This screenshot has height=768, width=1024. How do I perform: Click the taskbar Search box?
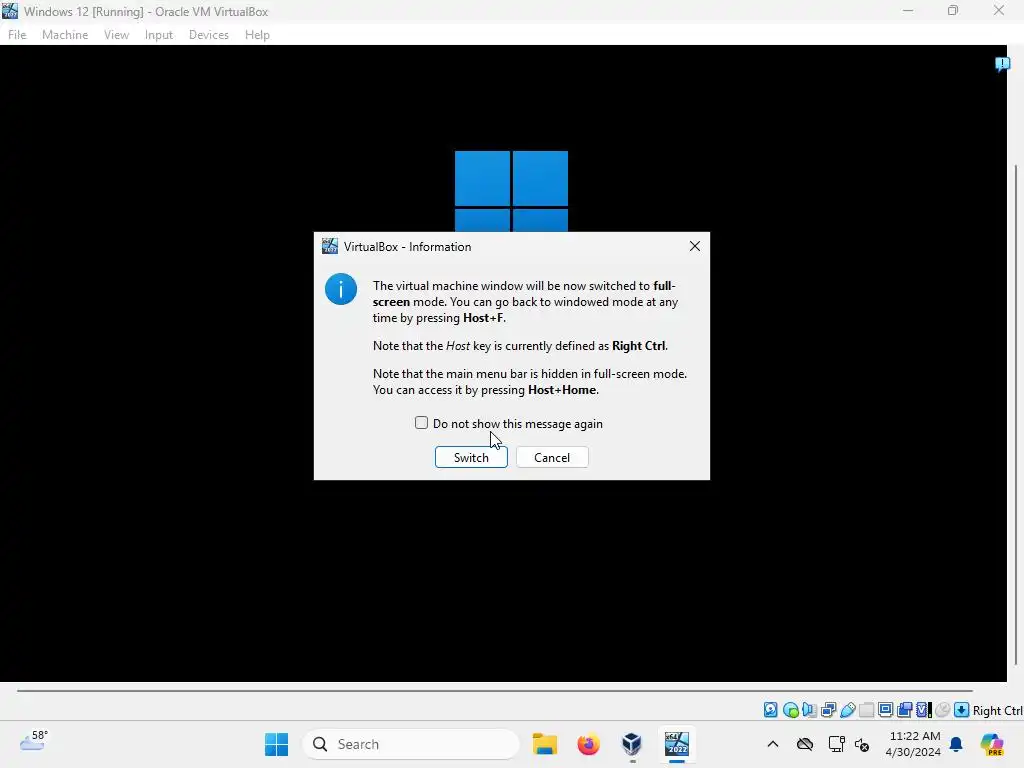coord(411,744)
